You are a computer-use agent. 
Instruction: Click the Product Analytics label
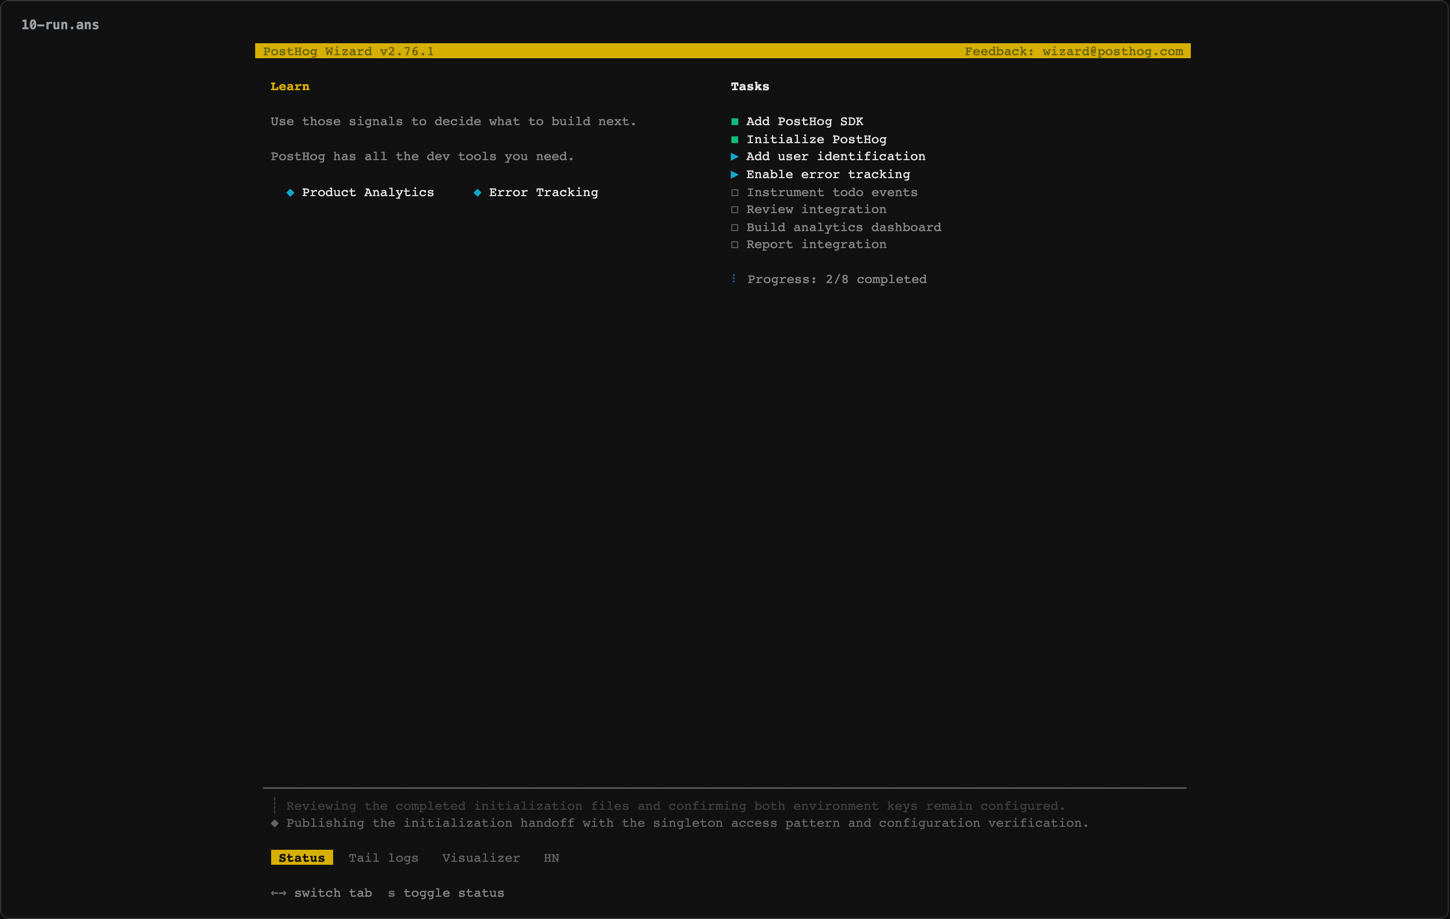coord(368,192)
